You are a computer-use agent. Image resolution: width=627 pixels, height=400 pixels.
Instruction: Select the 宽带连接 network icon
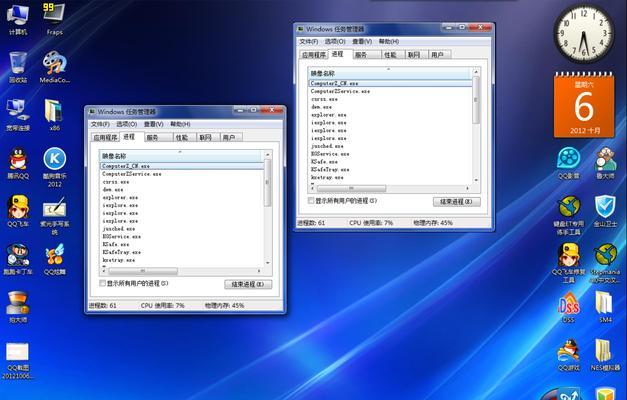(18, 115)
